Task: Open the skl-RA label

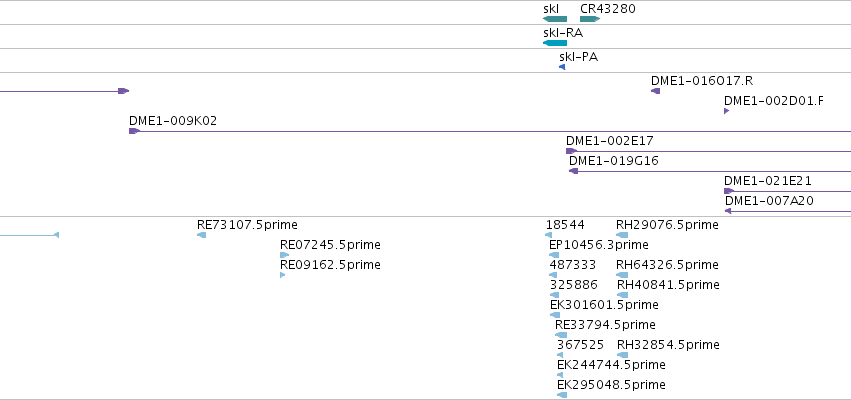Action: click(563, 33)
